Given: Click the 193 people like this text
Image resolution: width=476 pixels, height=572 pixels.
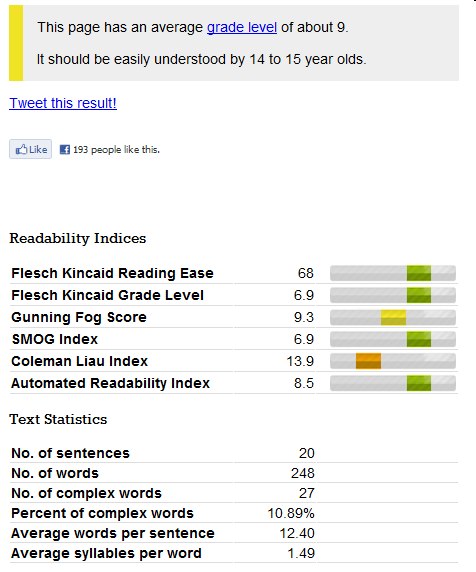Looking at the screenshot, I should pyautogui.click(x=116, y=150).
